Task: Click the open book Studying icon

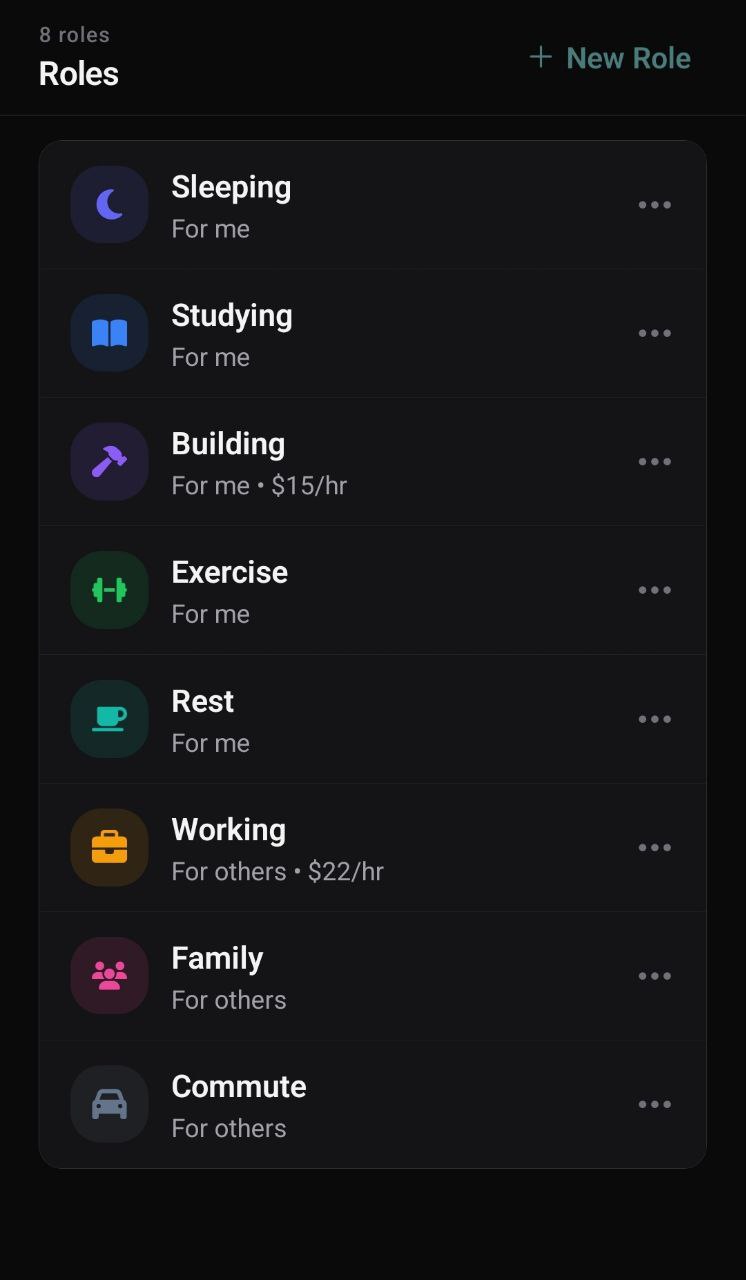Action: point(109,333)
